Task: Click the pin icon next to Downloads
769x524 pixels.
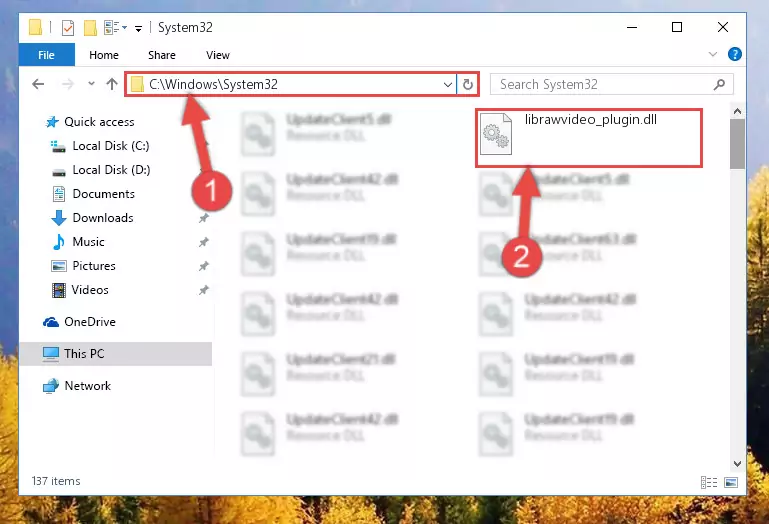Action: [x=204, y=218]
